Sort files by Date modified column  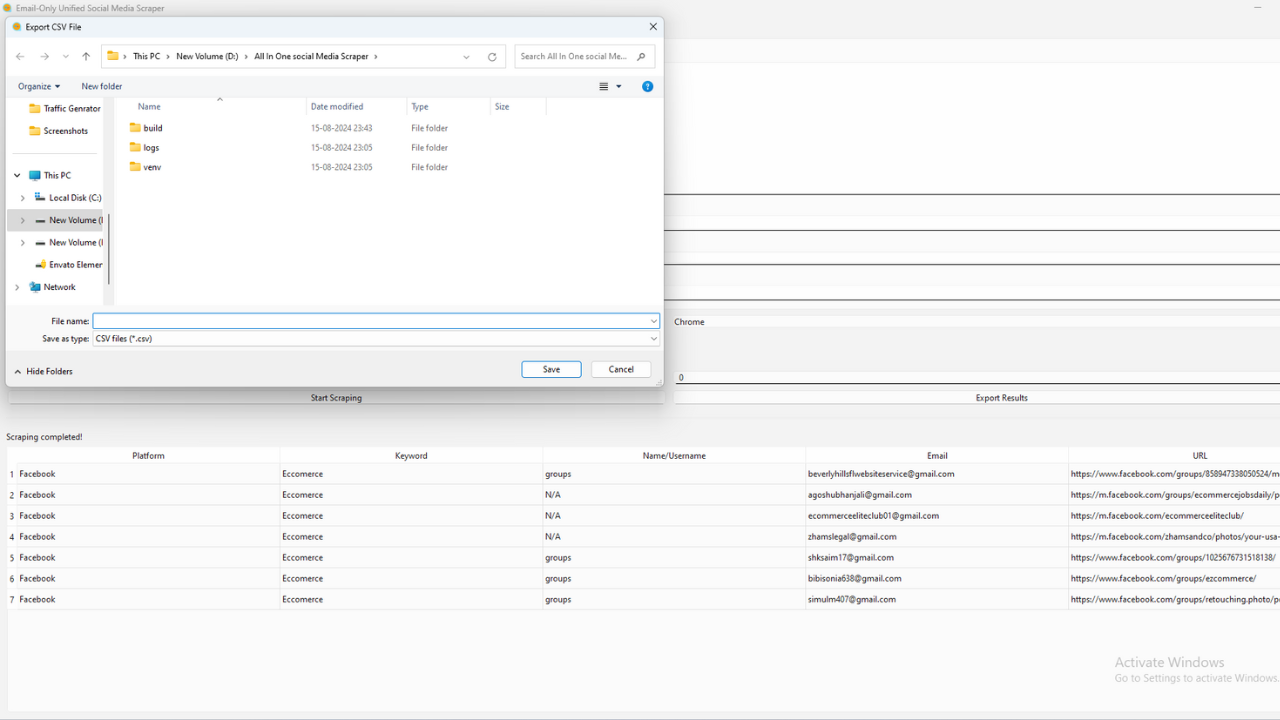pos(338,106)
